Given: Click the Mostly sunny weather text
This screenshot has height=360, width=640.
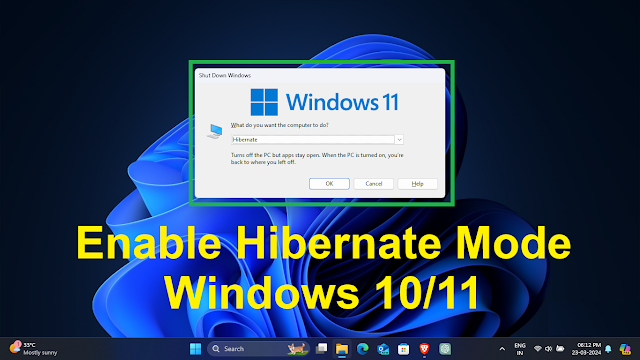Looking at the screenshot, I should click(40, 353).
